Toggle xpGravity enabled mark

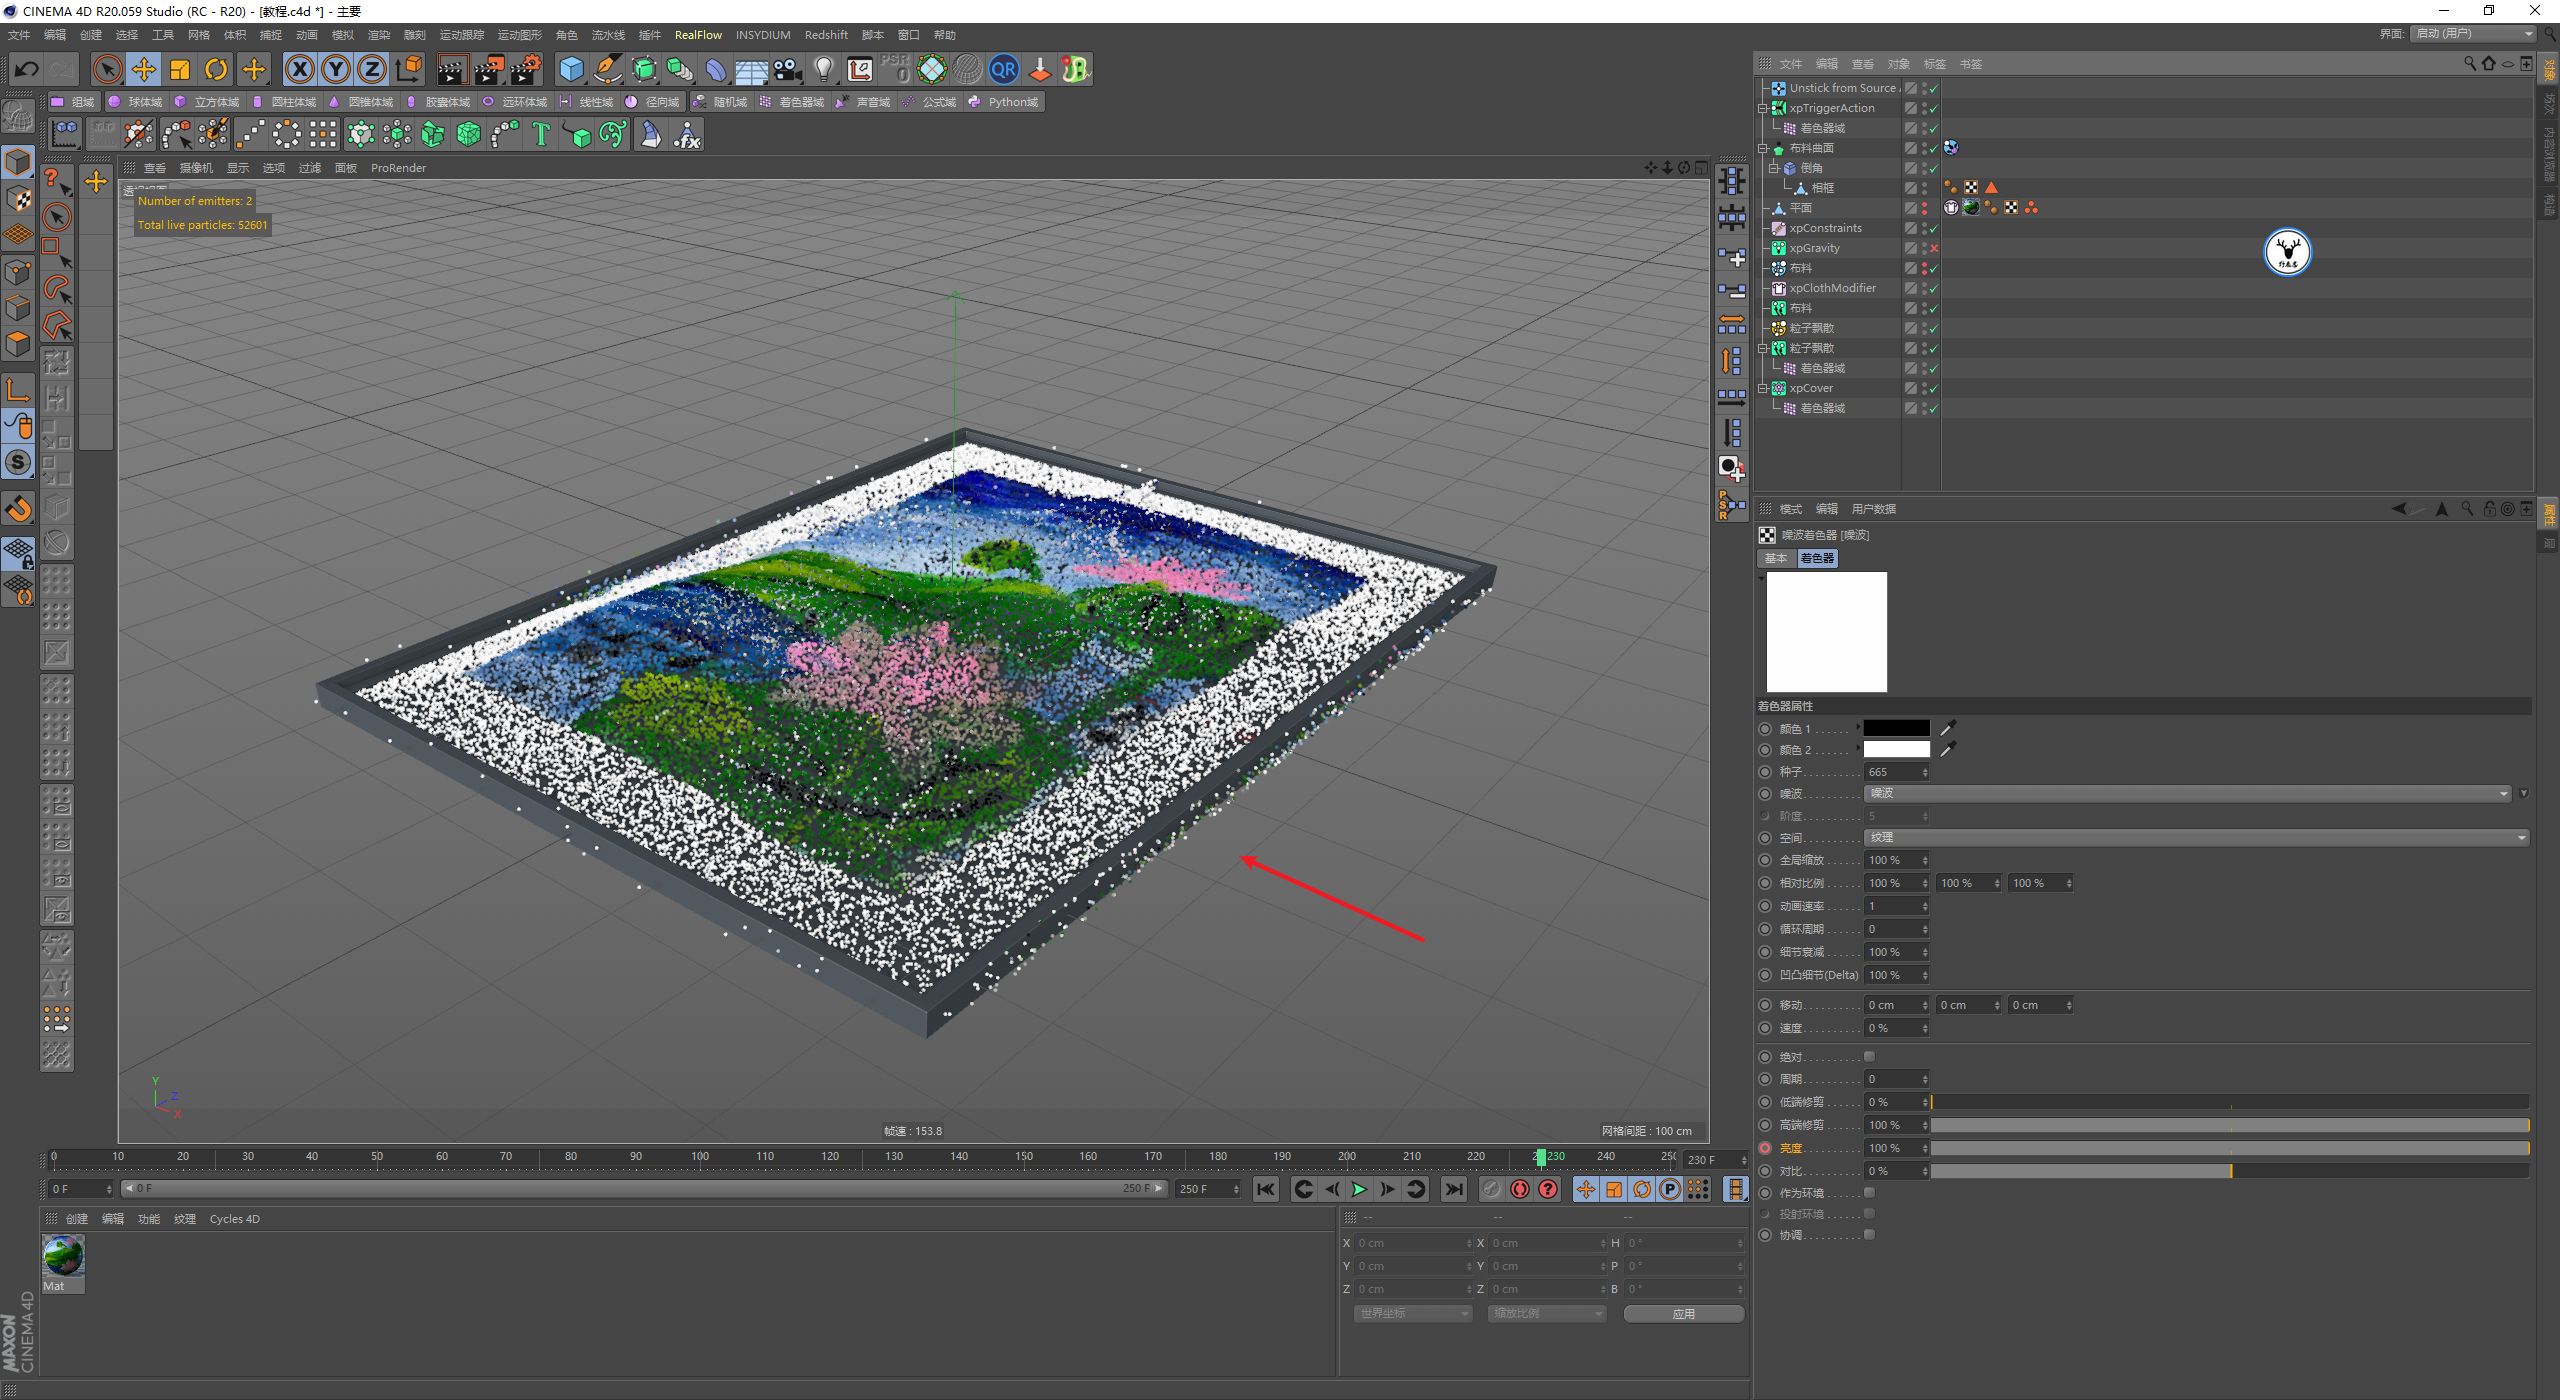coord(1934,248)
